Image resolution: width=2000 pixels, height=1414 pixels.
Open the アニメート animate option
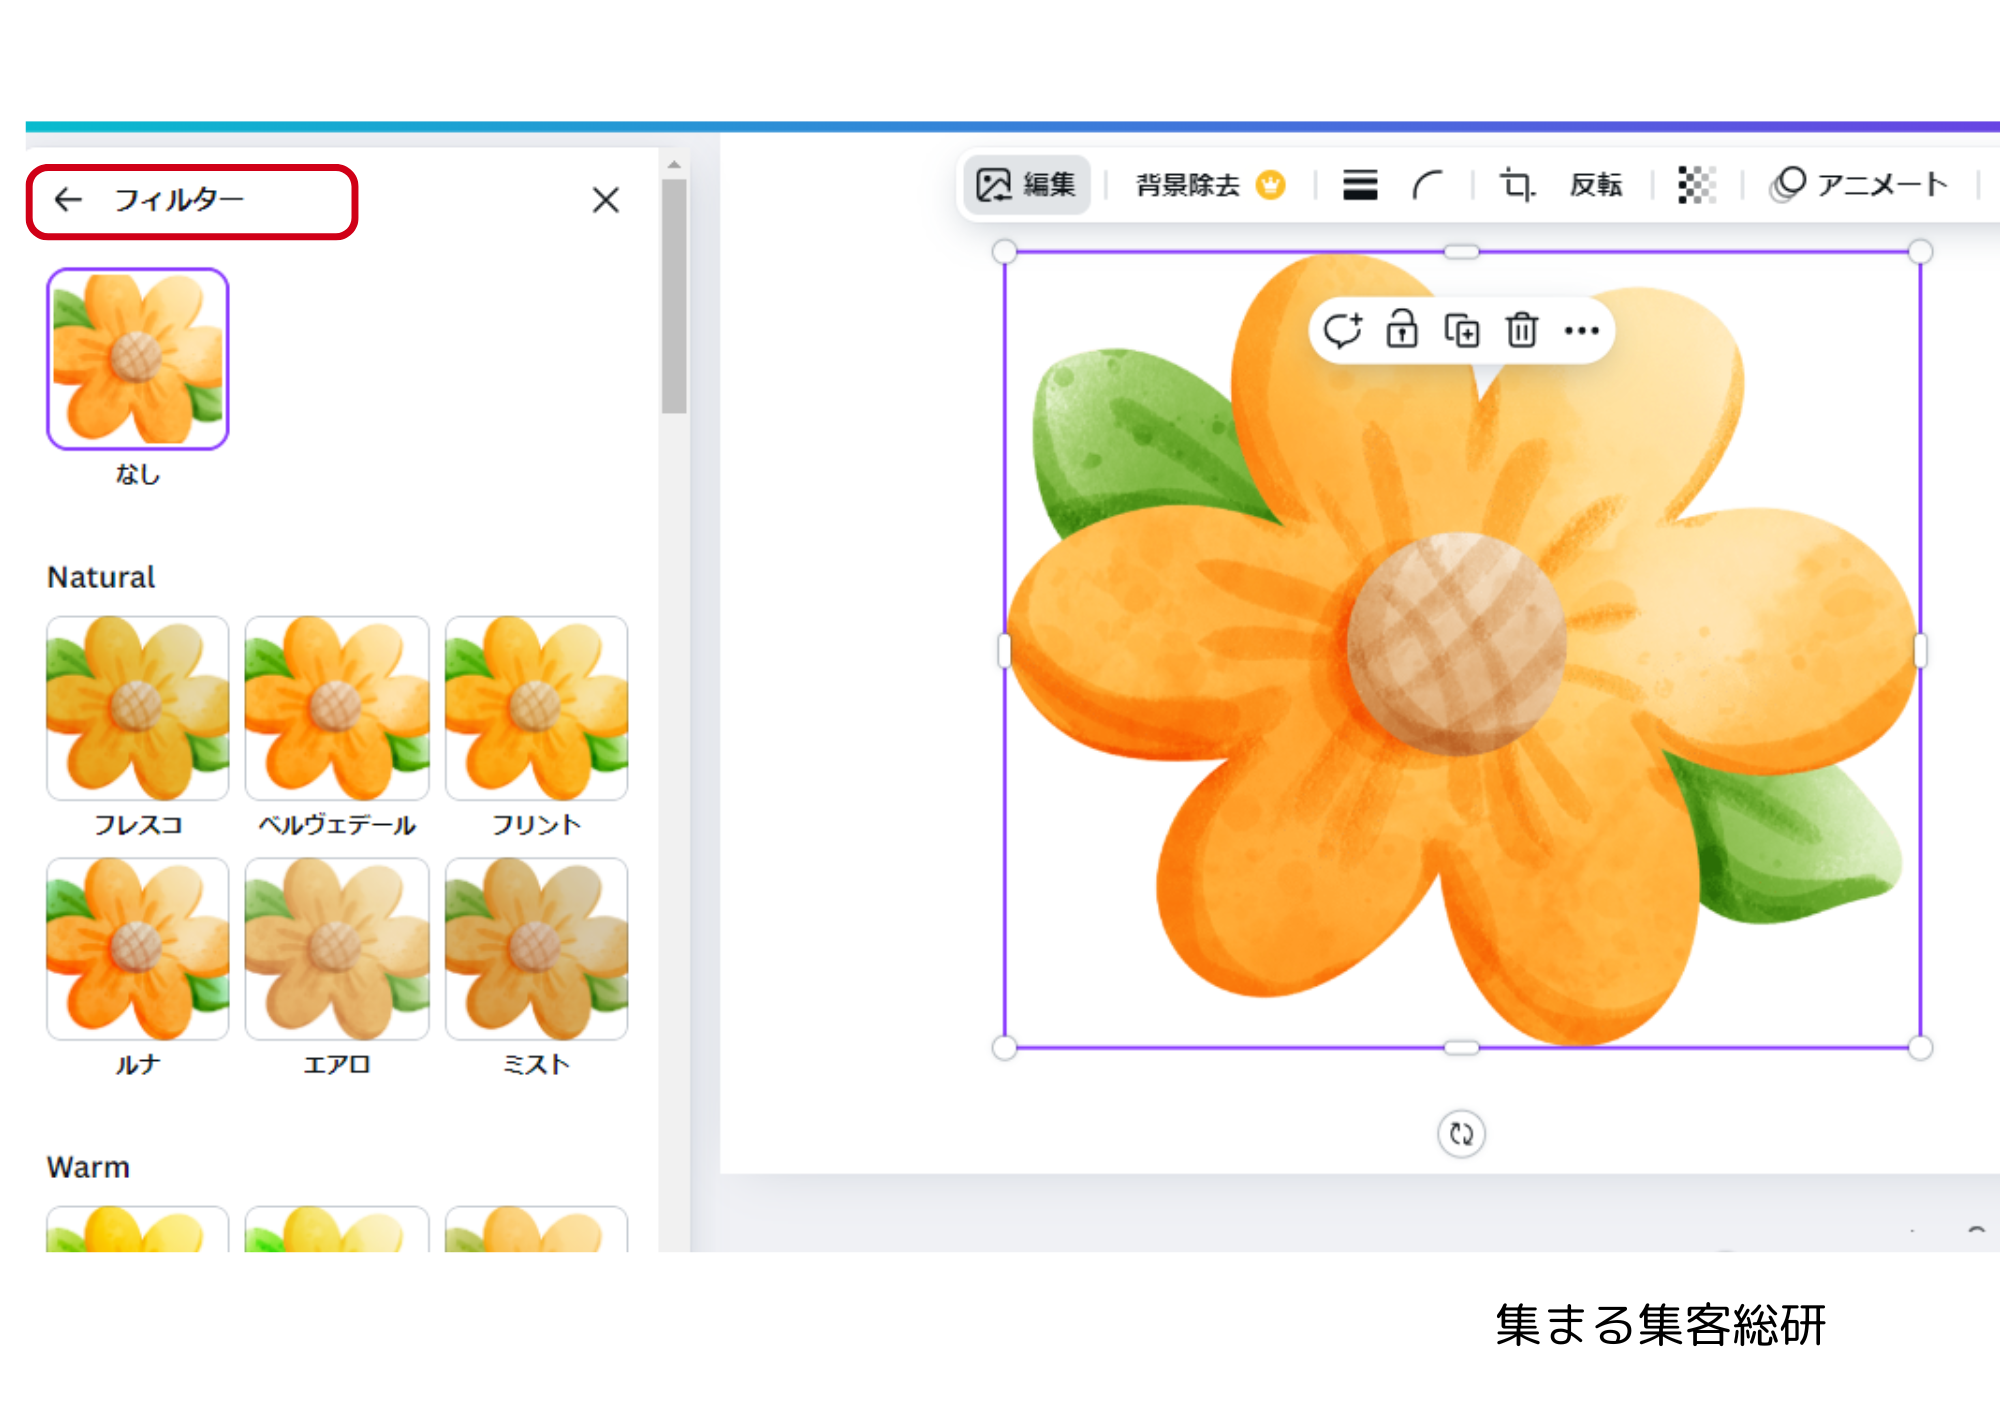point(1858,185)
